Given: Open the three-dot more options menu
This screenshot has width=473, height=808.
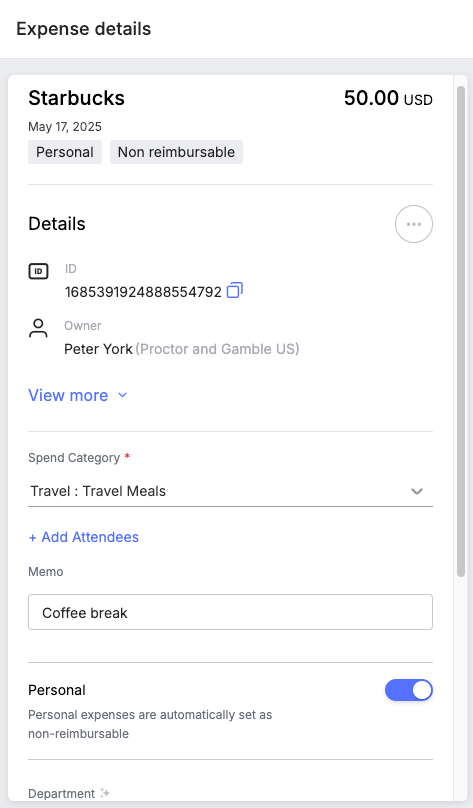Looking at the screenshot, I should [414, 224].
